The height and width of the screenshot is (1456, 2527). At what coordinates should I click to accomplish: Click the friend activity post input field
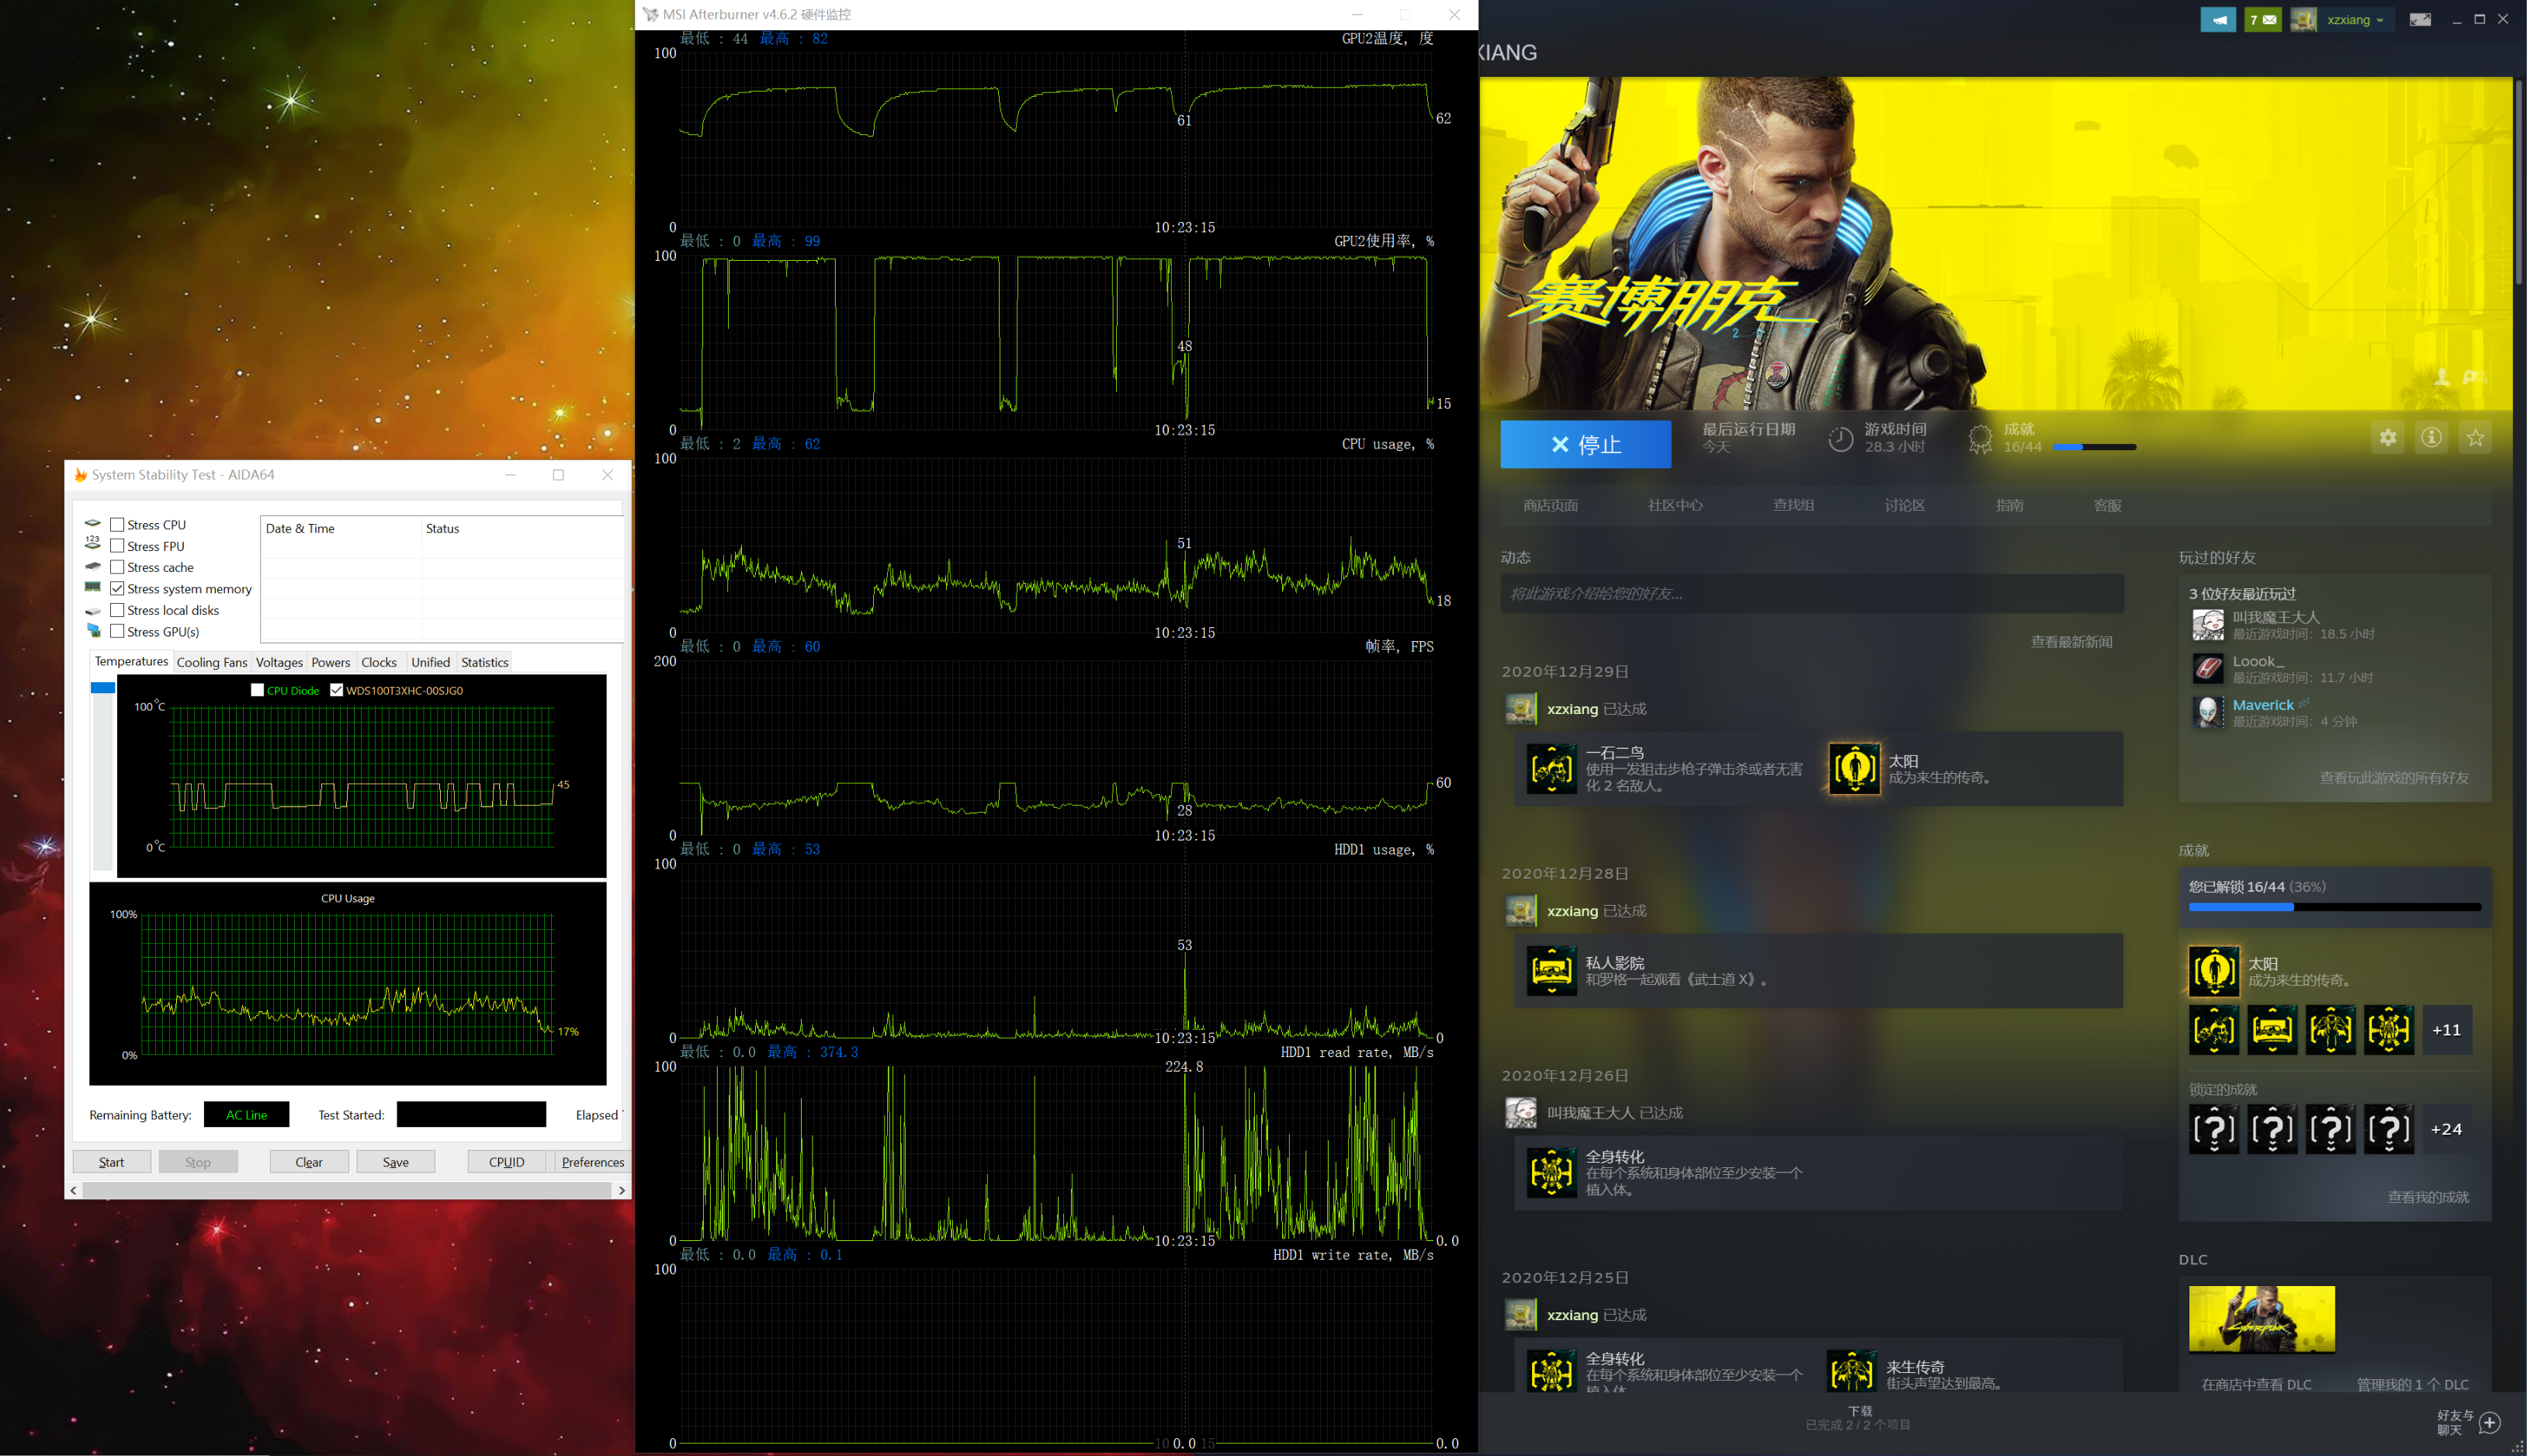pos(1811,594)
